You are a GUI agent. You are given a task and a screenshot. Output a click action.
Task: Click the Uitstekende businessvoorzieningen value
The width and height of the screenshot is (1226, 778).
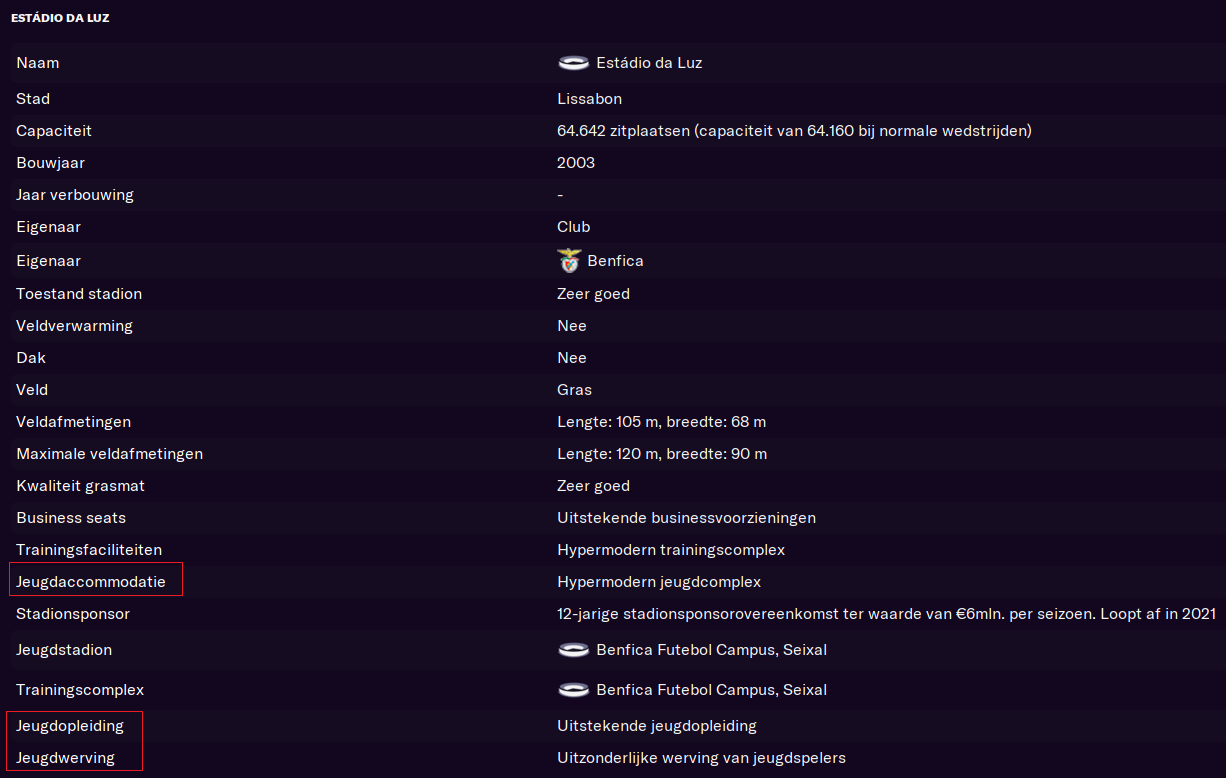[686, 518]
